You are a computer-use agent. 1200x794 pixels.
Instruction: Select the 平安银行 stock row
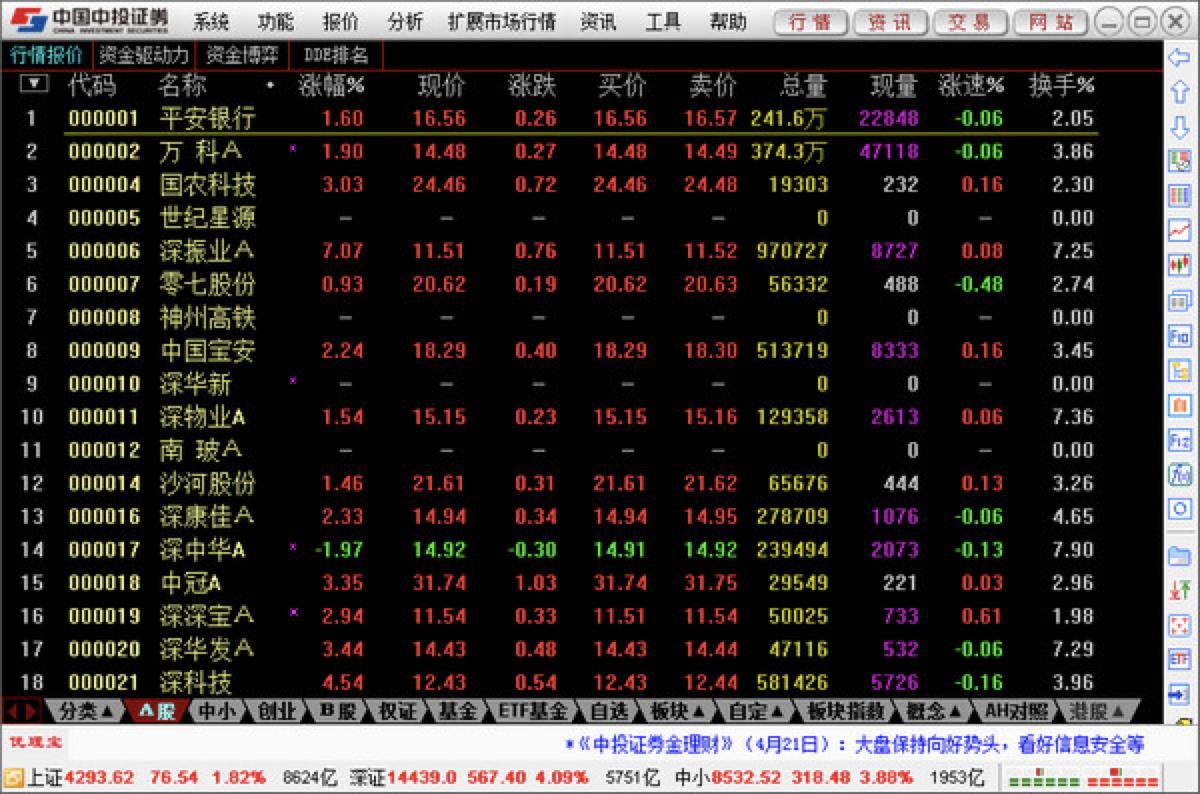click(581, 118)
